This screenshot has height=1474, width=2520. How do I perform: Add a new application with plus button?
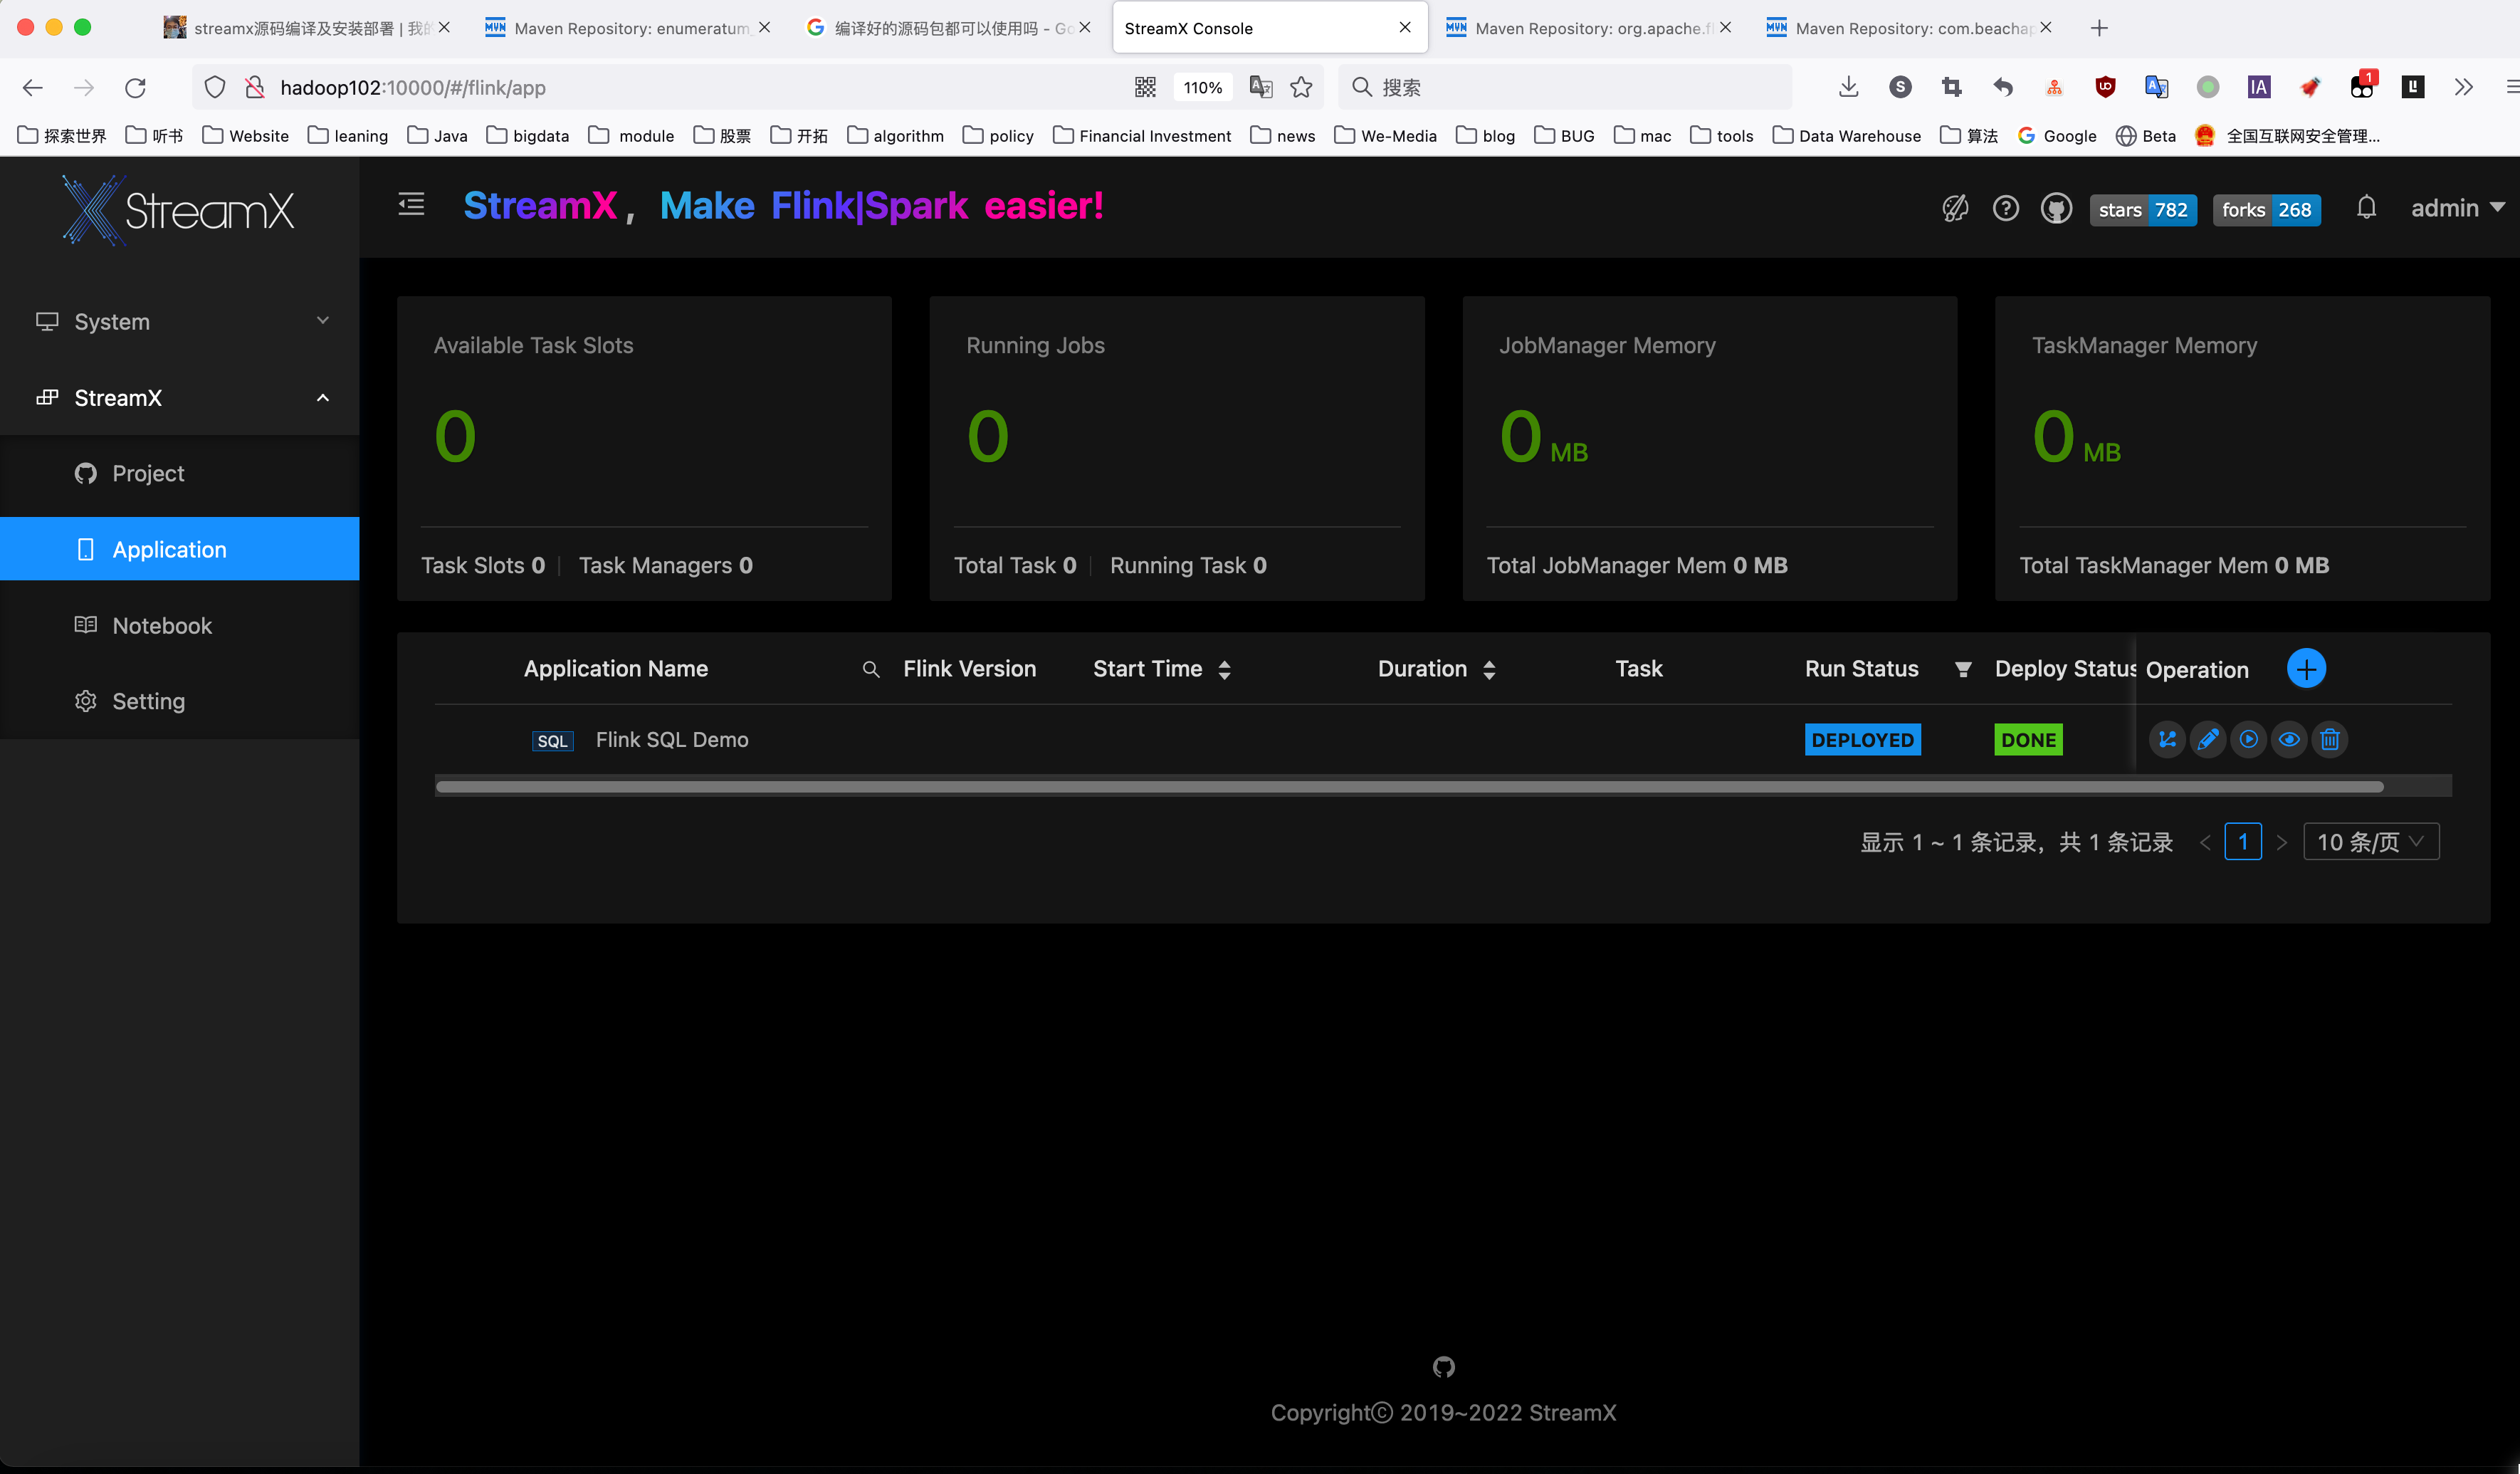coord(2306,669)
